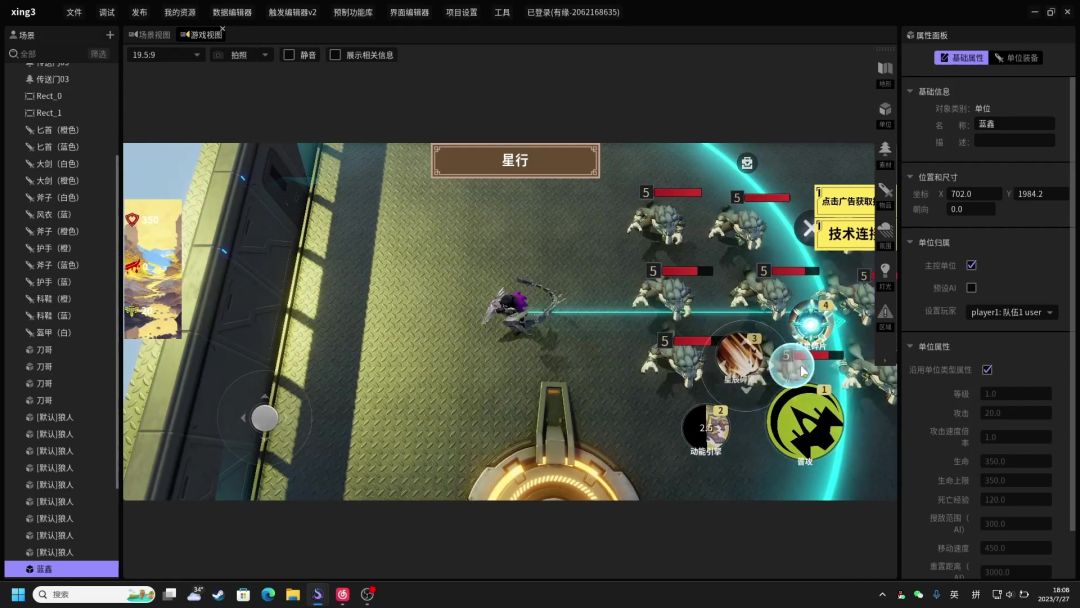1080x608 pixels.
Task: Select the 单位 unit cube icon
Action: pyautogui.click(x=885, y=110)
